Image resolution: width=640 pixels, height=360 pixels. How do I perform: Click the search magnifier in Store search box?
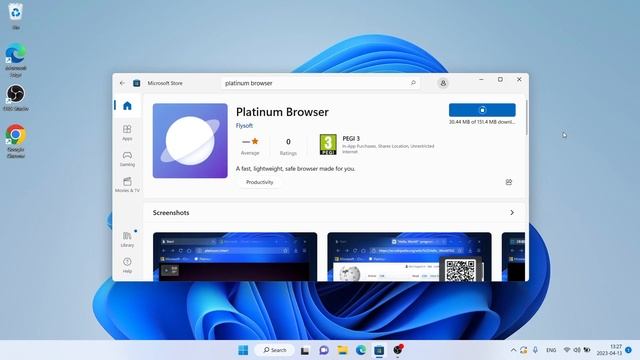coord(413,83)
